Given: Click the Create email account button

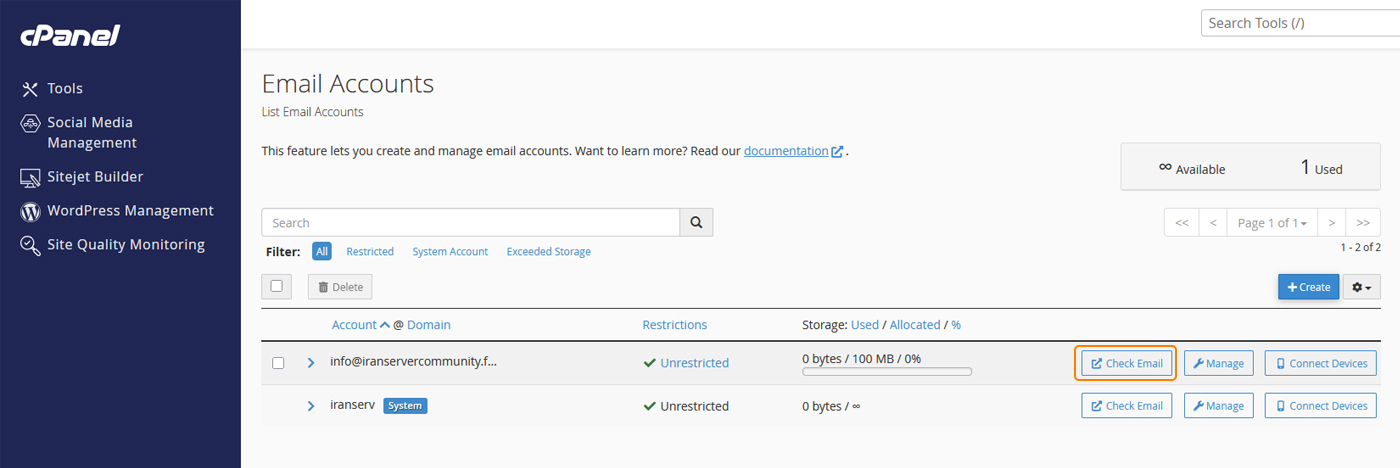Looking at the screenshot, I should [x=1308, y=287].
